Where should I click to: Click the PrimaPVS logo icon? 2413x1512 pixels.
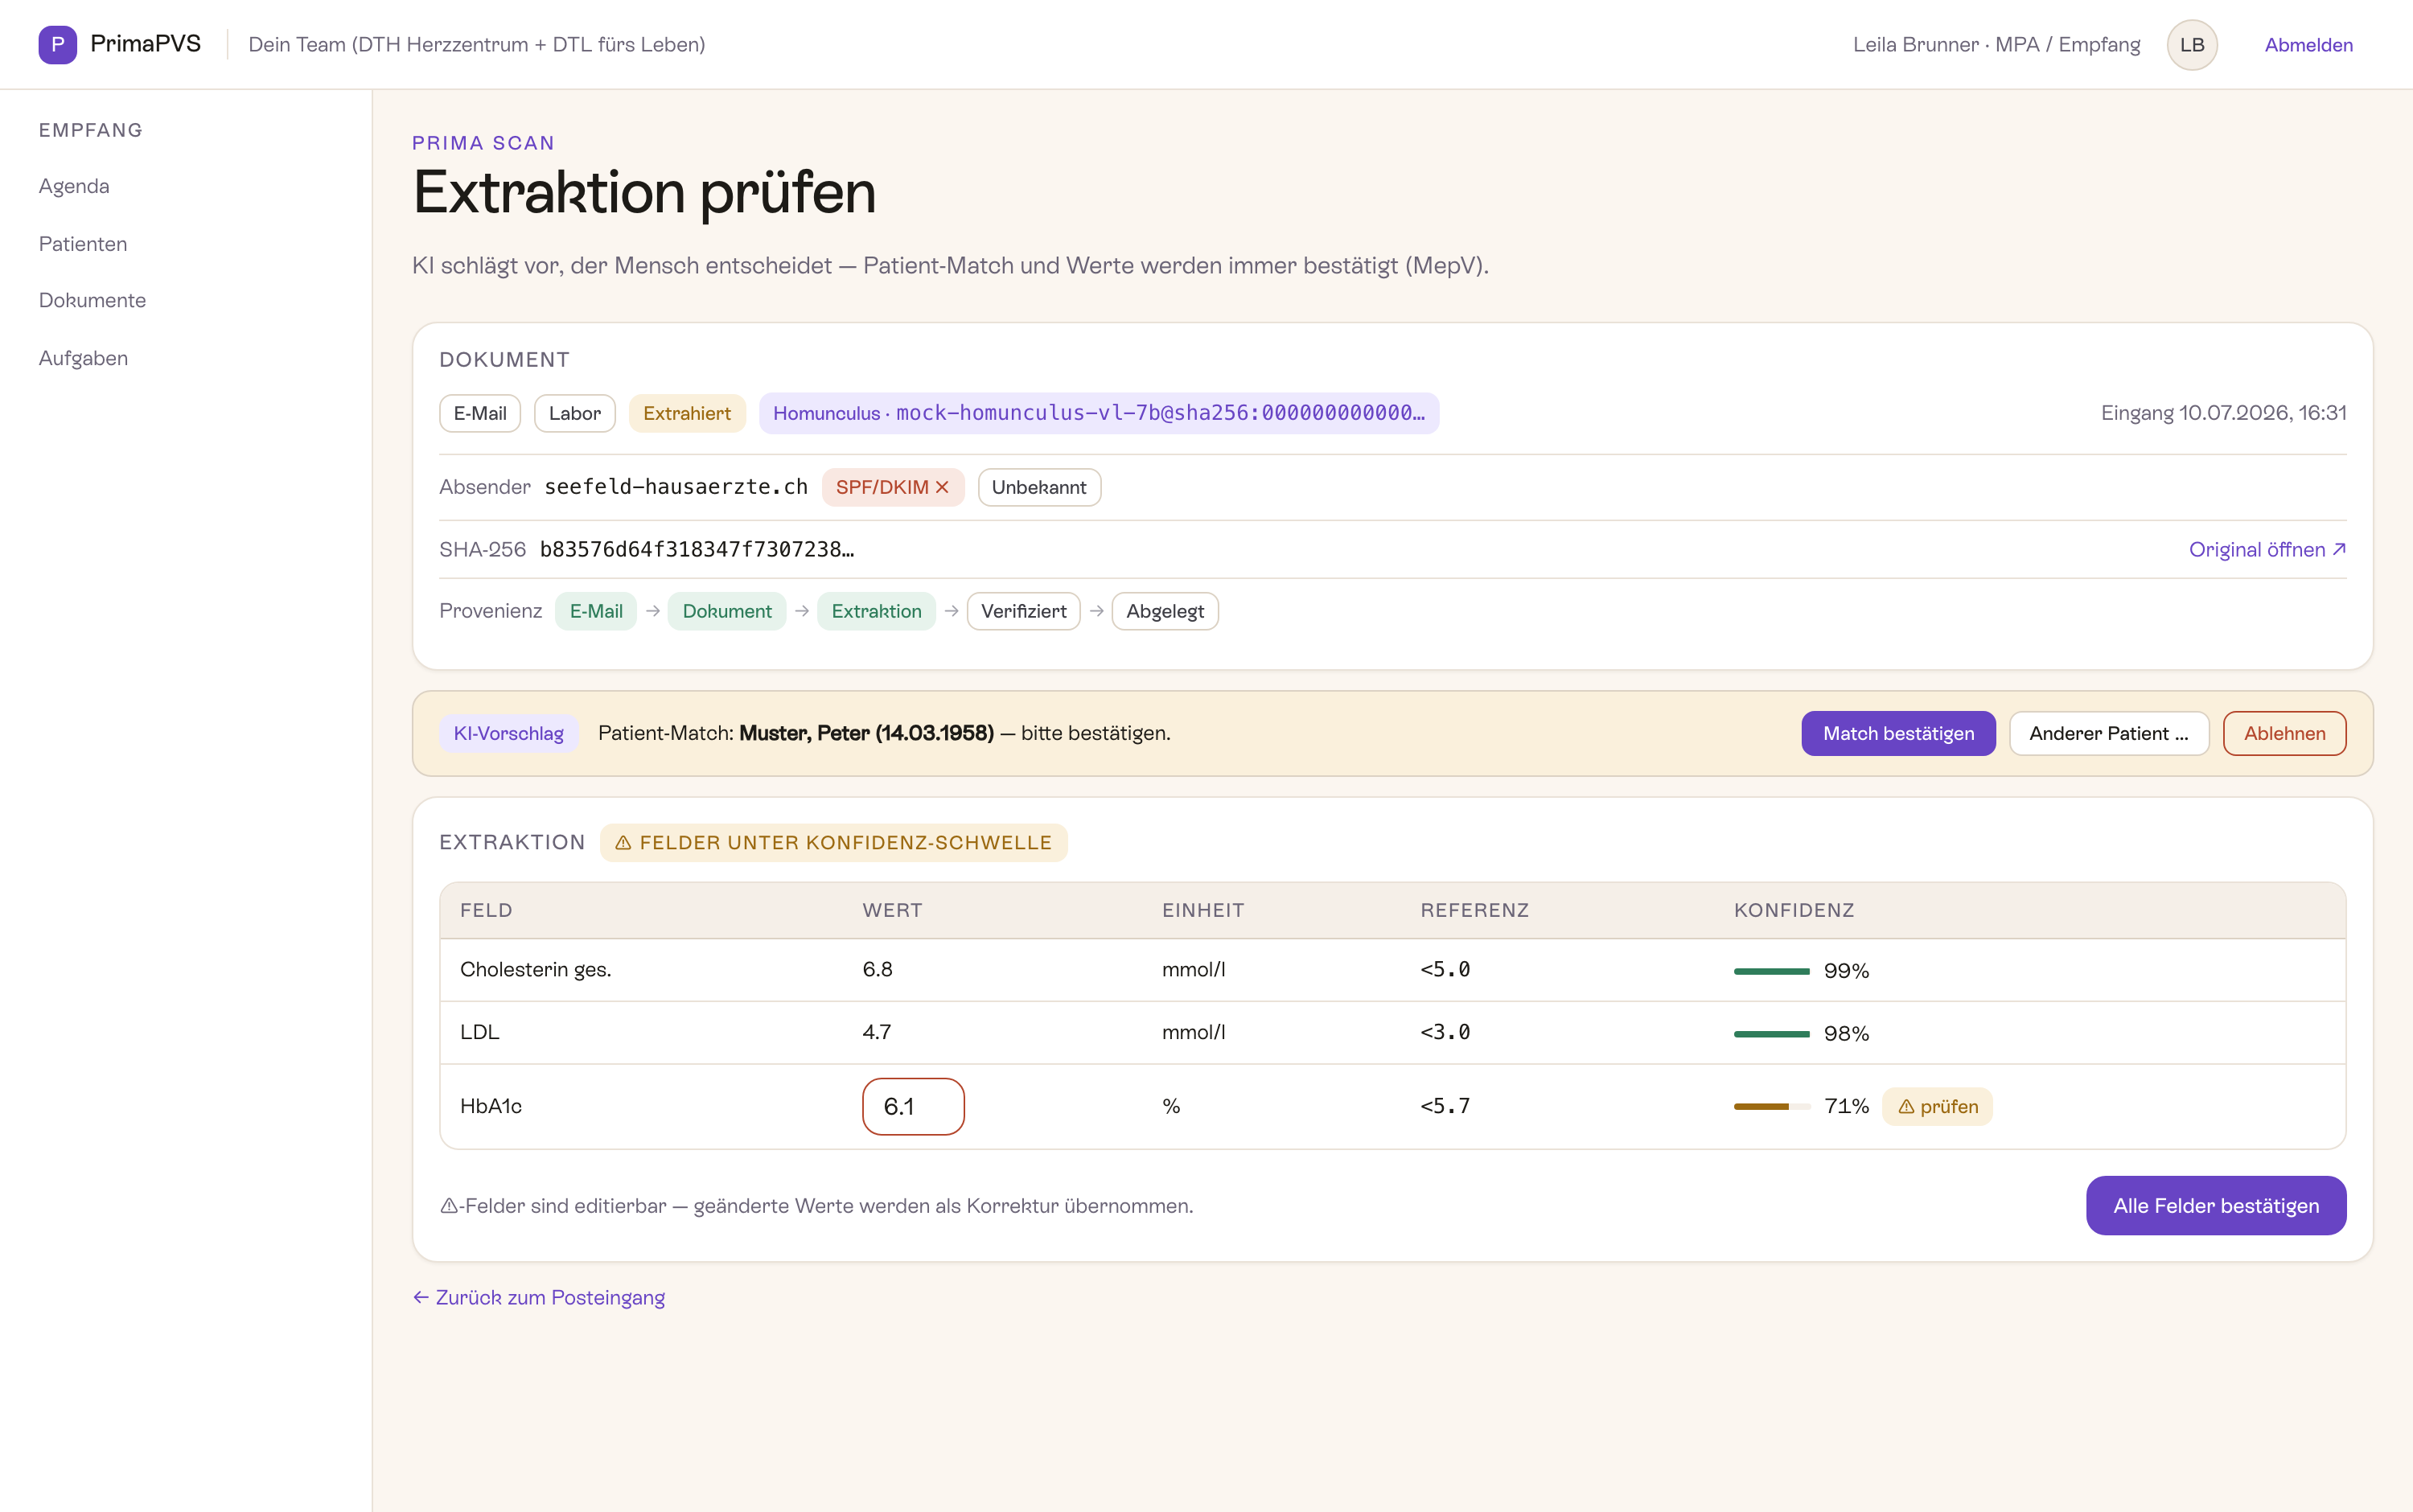tap(57, 44)
